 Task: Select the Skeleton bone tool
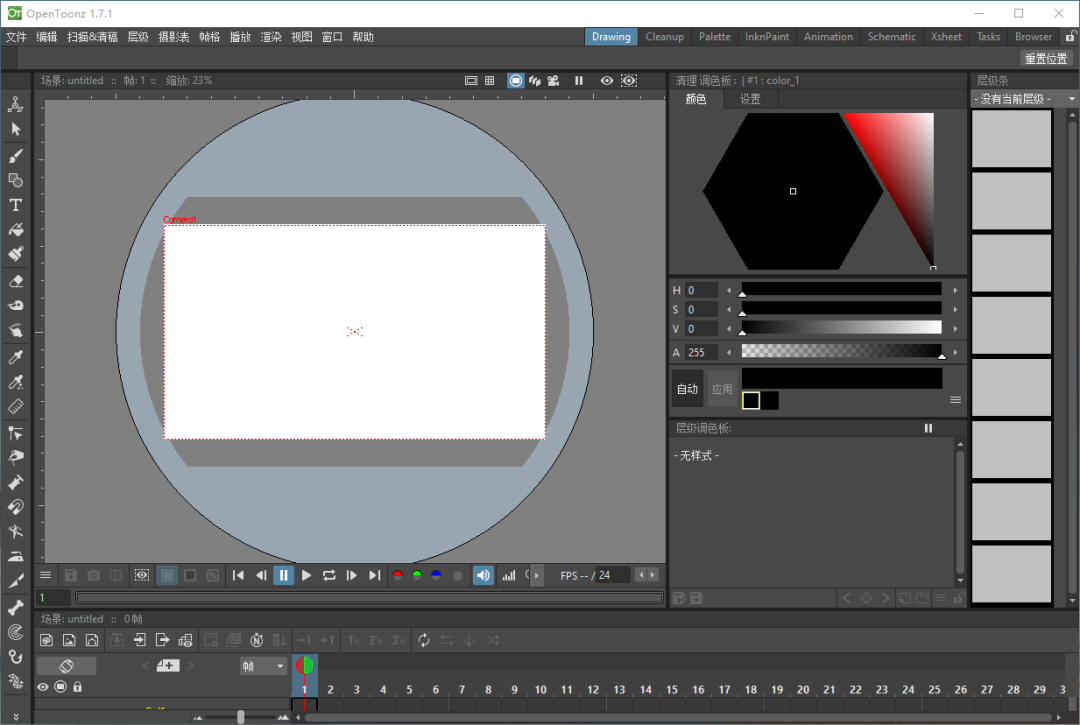[15, 607]
